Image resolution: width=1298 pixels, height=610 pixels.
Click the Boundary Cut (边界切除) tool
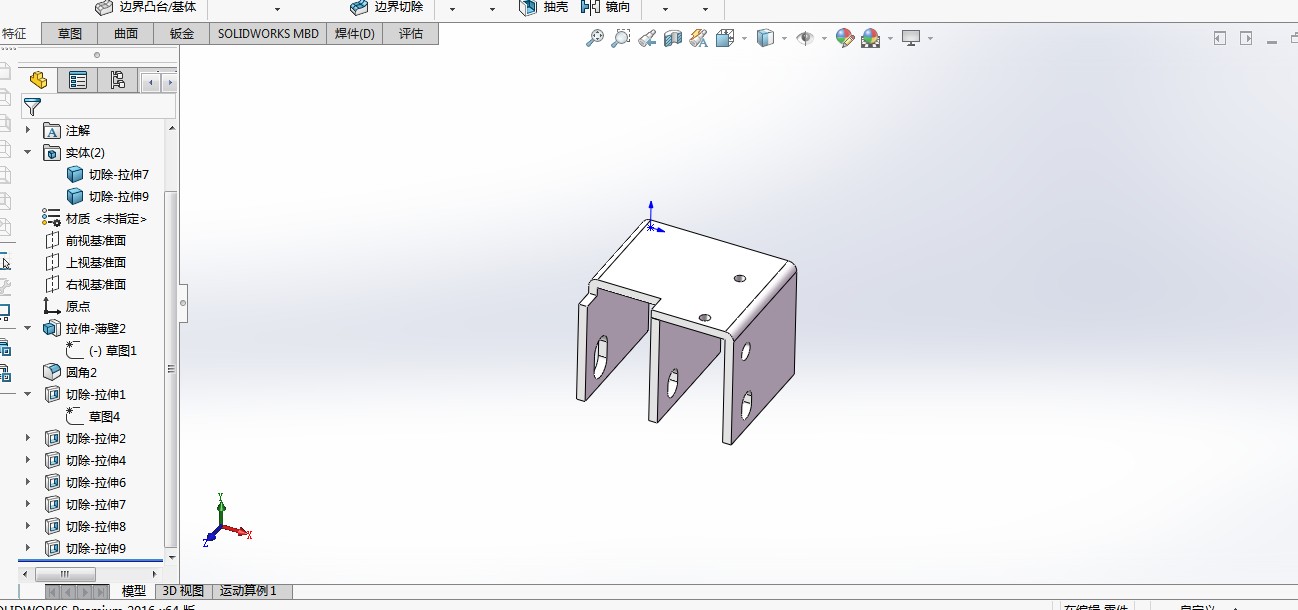tap(387, 7)
